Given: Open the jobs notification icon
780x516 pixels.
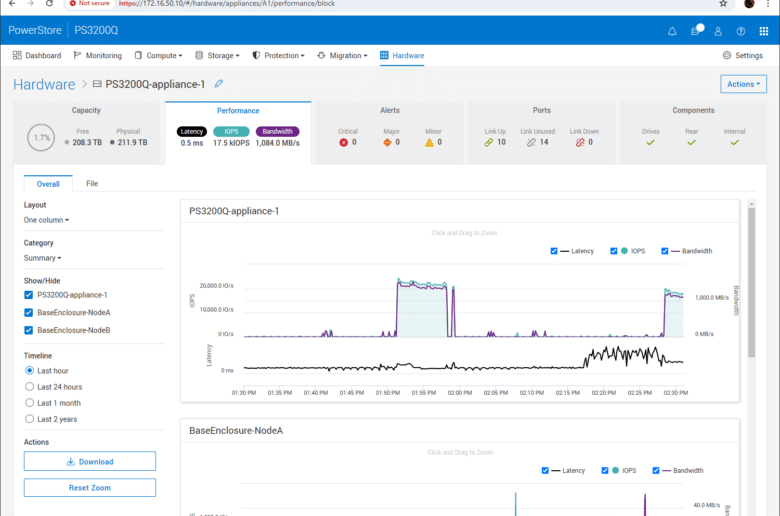Looking at the screenshot, I should (x=696, y=30).
